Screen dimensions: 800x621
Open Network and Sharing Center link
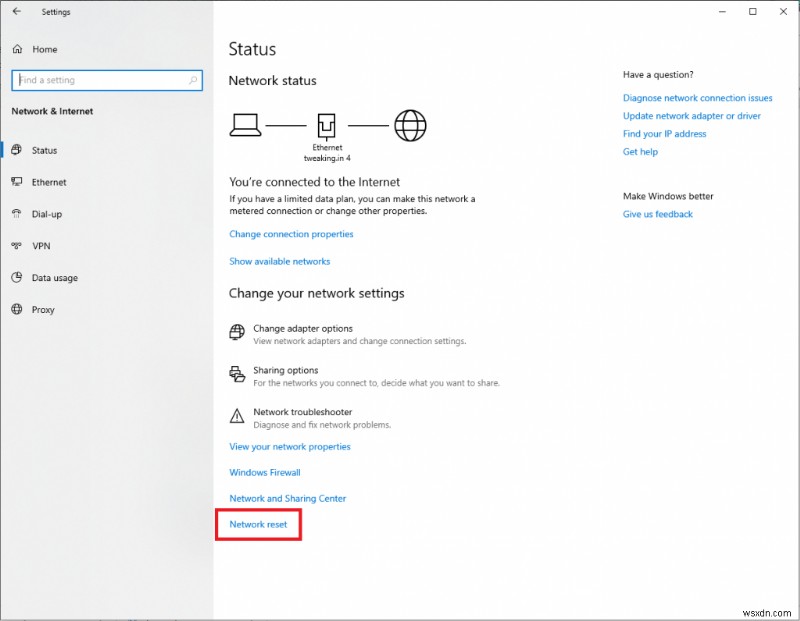point(288,499)
